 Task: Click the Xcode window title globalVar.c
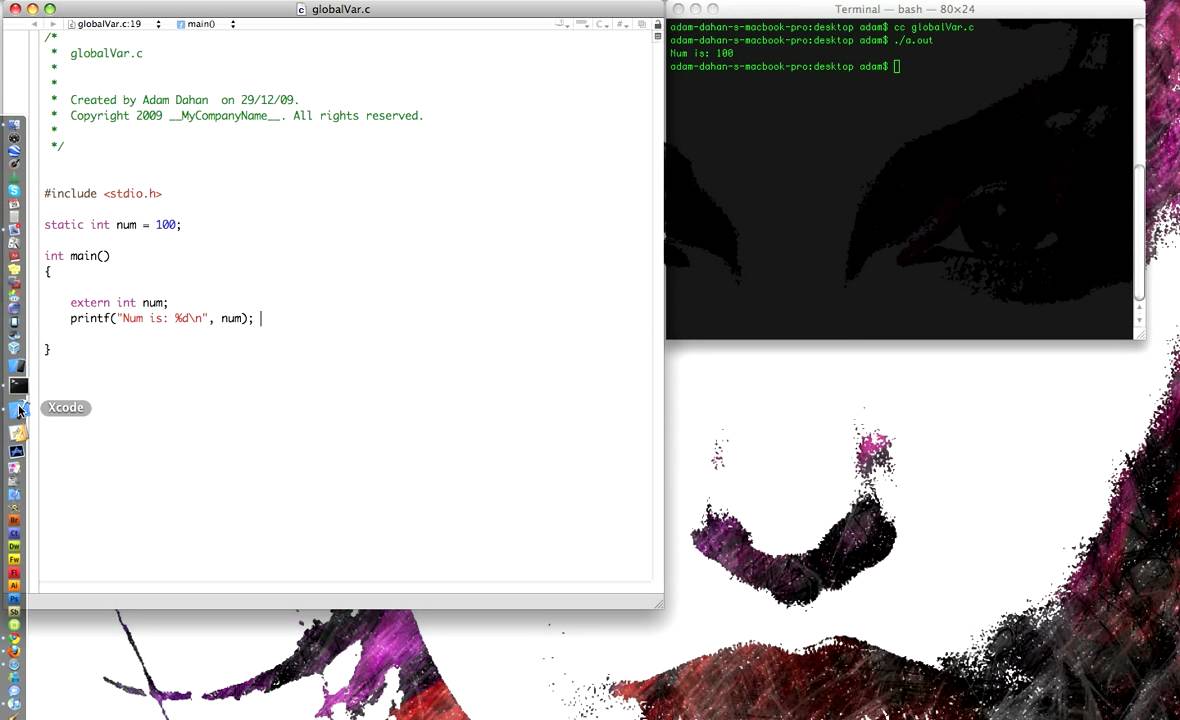(x=341, y=9)
